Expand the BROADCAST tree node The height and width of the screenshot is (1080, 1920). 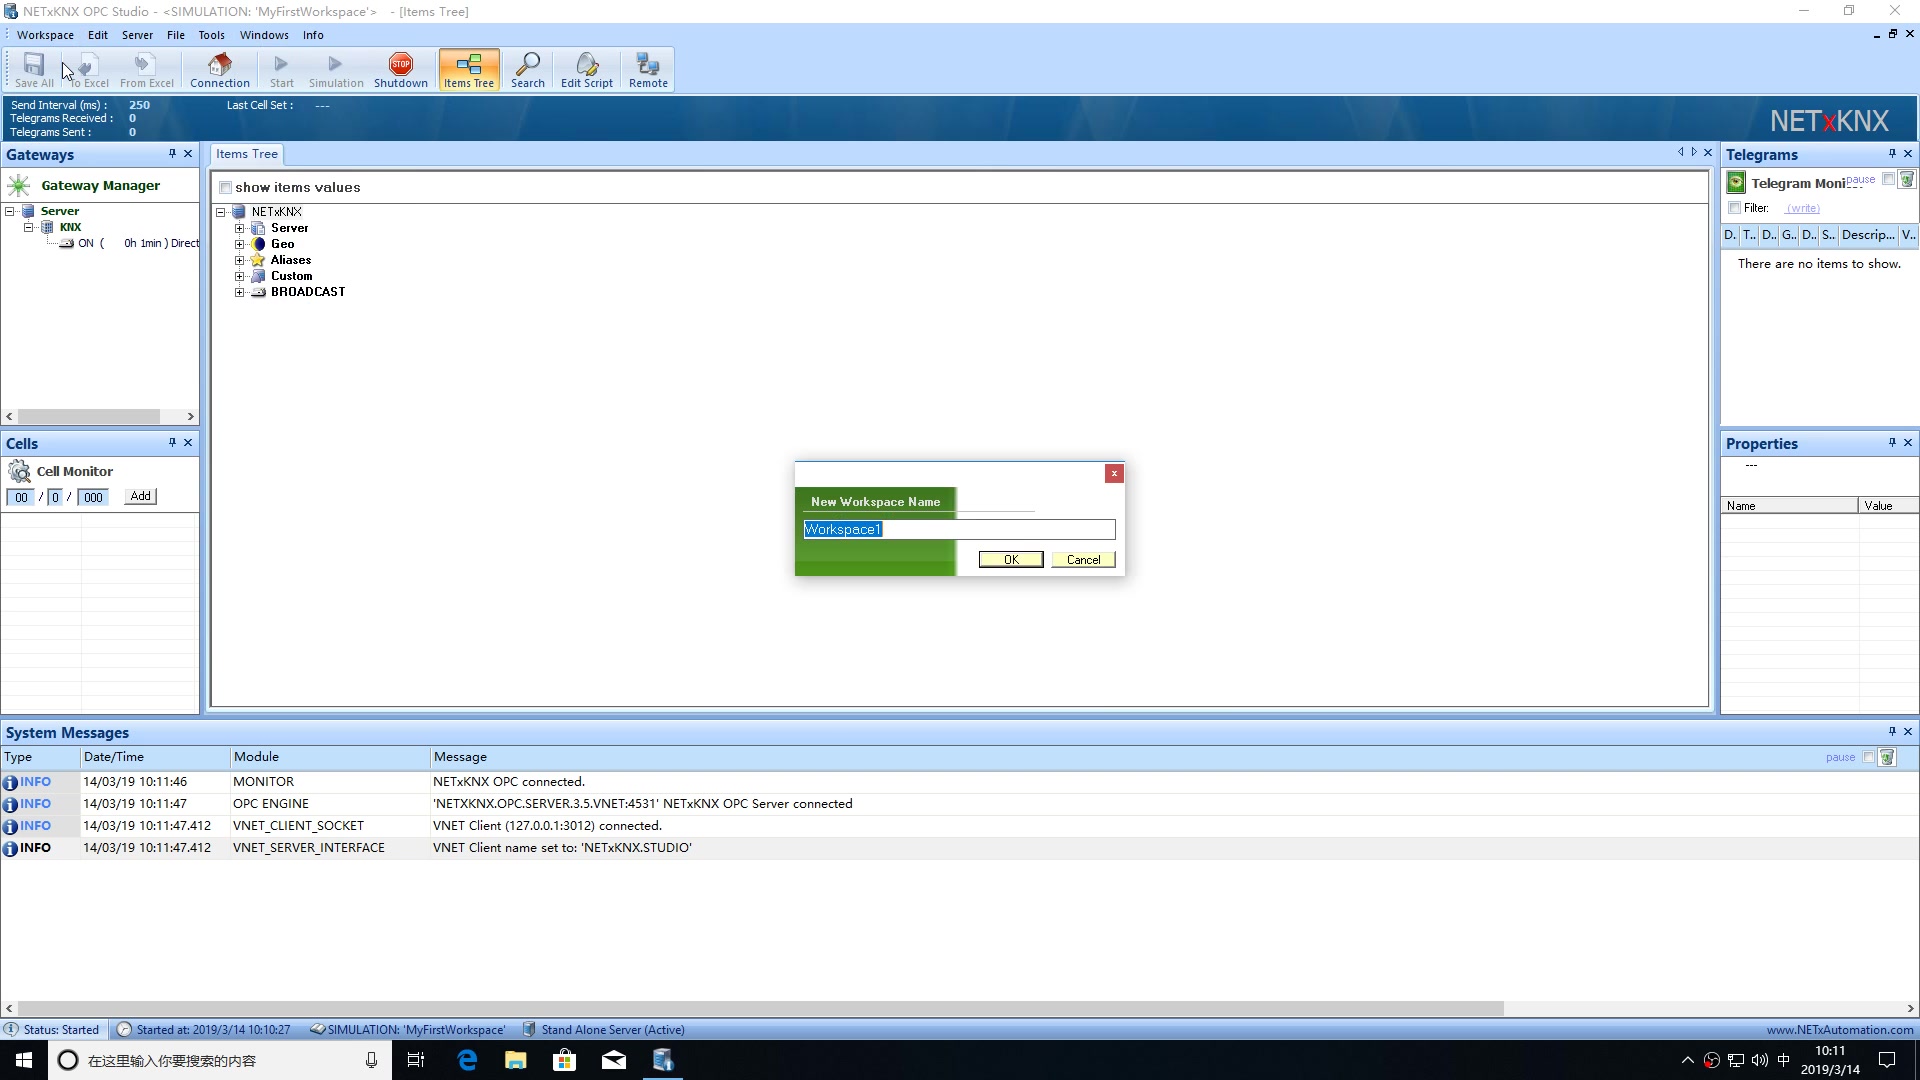click(240, 292)
